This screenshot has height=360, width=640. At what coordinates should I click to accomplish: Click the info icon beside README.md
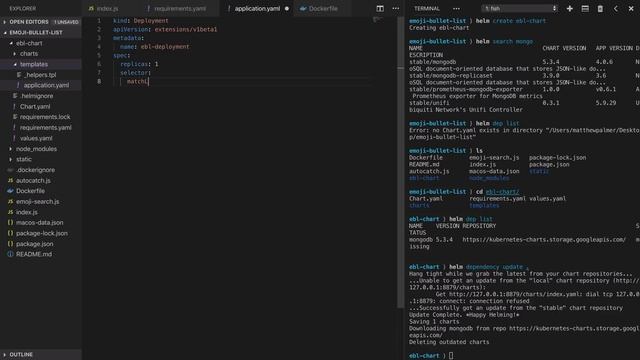tap(10, 254)
